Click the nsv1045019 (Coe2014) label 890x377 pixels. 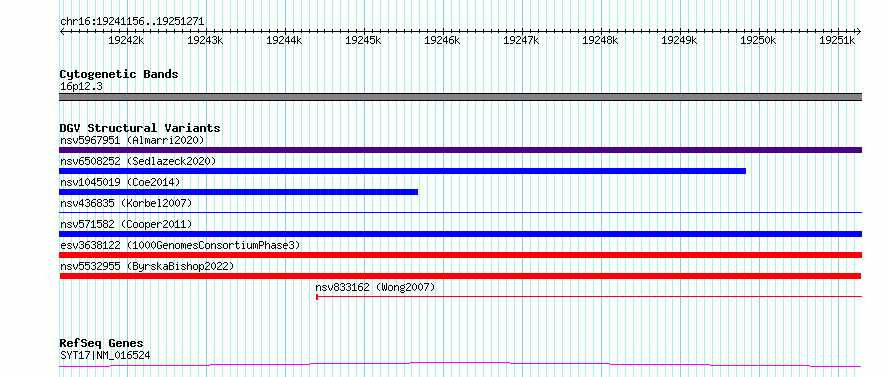(120, 182)
